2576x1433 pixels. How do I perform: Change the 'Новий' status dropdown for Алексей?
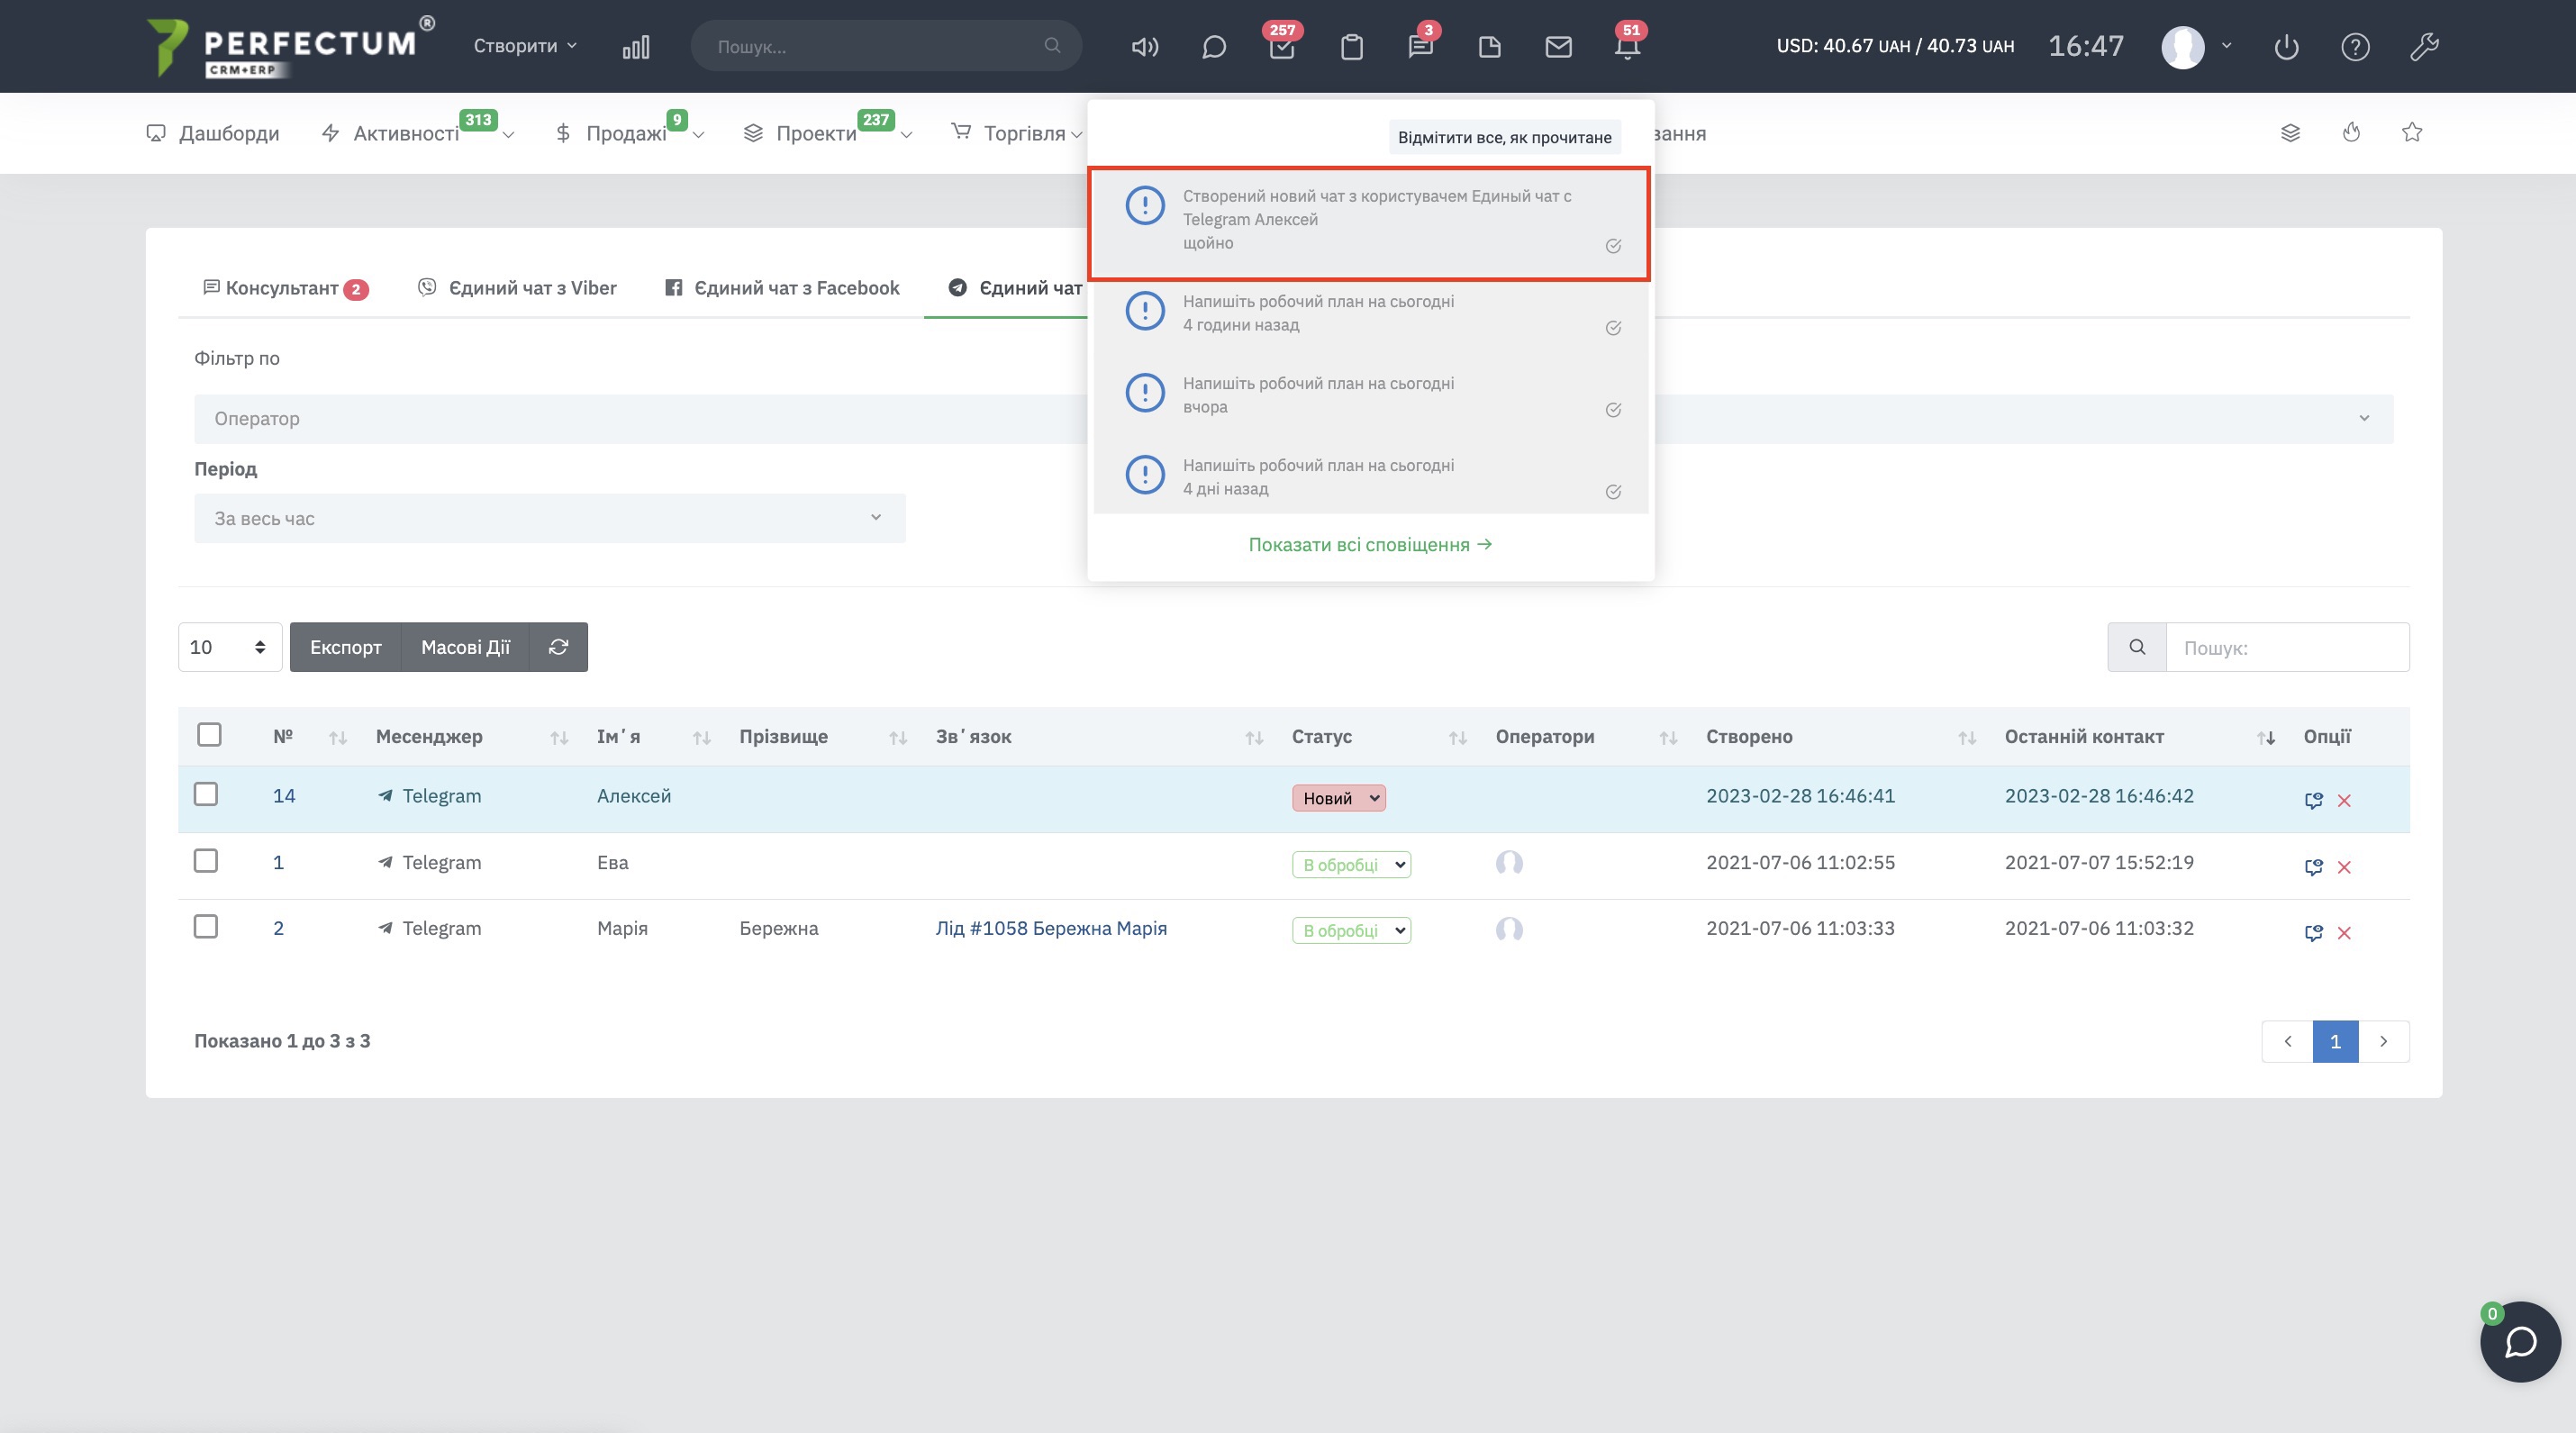click(1339, 798)
